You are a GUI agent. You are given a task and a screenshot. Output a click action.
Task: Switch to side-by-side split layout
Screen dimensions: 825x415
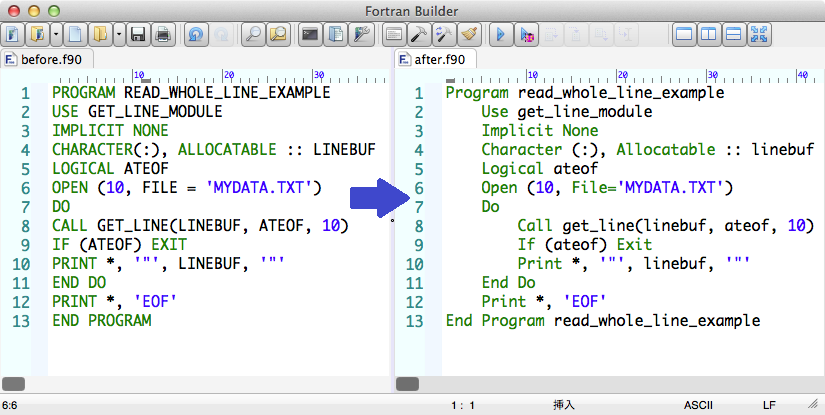coord(709,35)
